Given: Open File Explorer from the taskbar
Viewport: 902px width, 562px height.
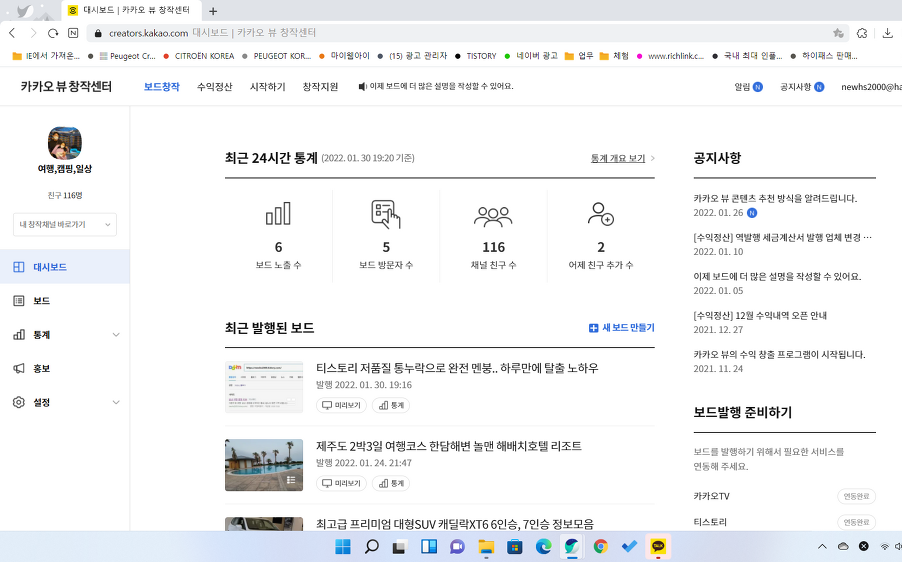Looking at the screenshot, I should (x=486, y=546).
